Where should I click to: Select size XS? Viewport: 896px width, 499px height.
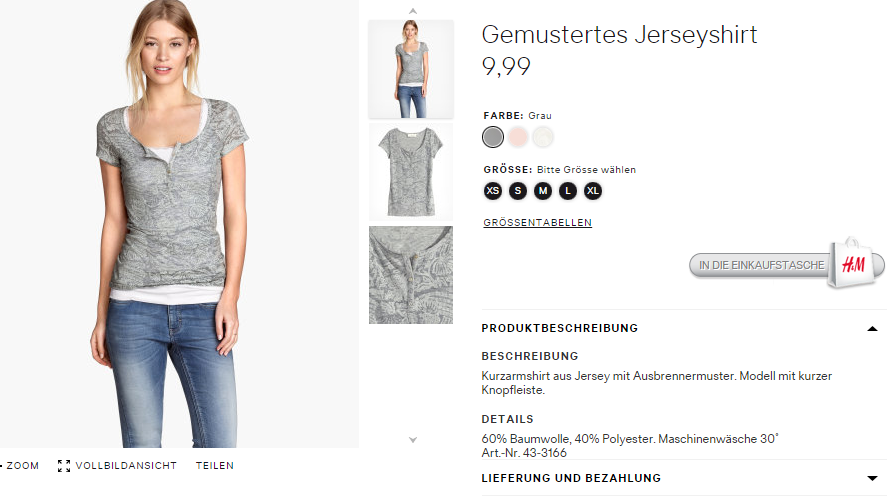(x=493, y=191)
